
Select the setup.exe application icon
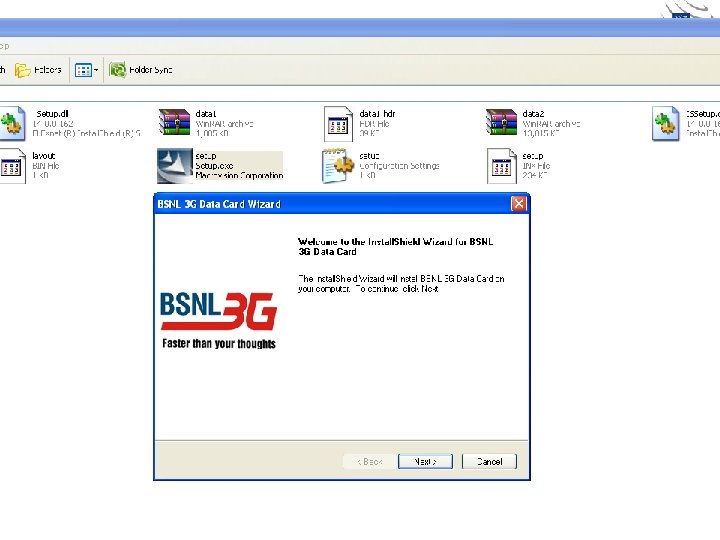[x=174, y=166]
